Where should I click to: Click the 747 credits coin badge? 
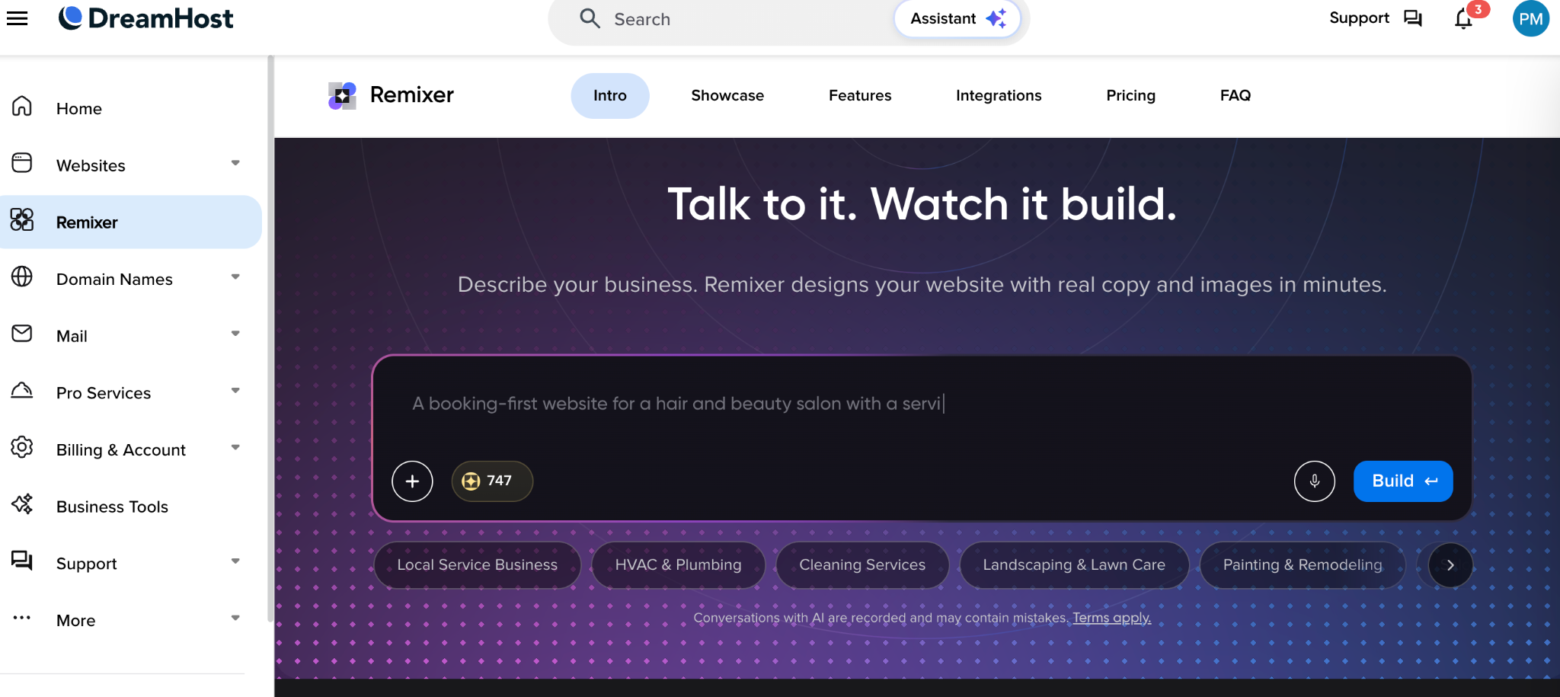pos(492,481)
